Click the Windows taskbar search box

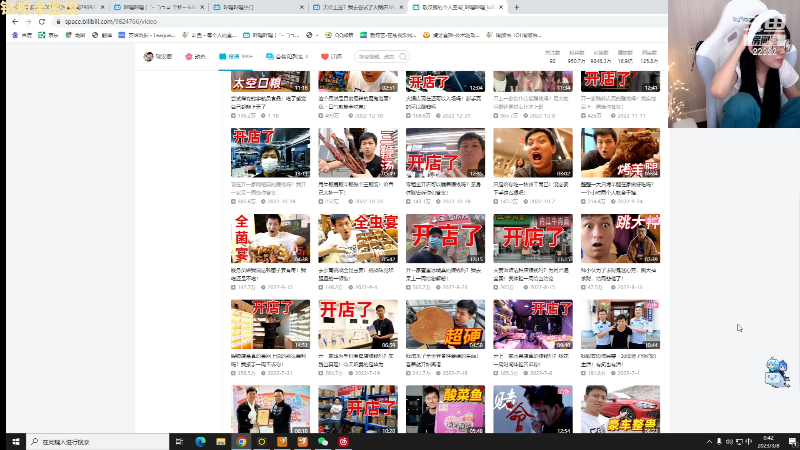pyautogui.click(x=97, y=442)
